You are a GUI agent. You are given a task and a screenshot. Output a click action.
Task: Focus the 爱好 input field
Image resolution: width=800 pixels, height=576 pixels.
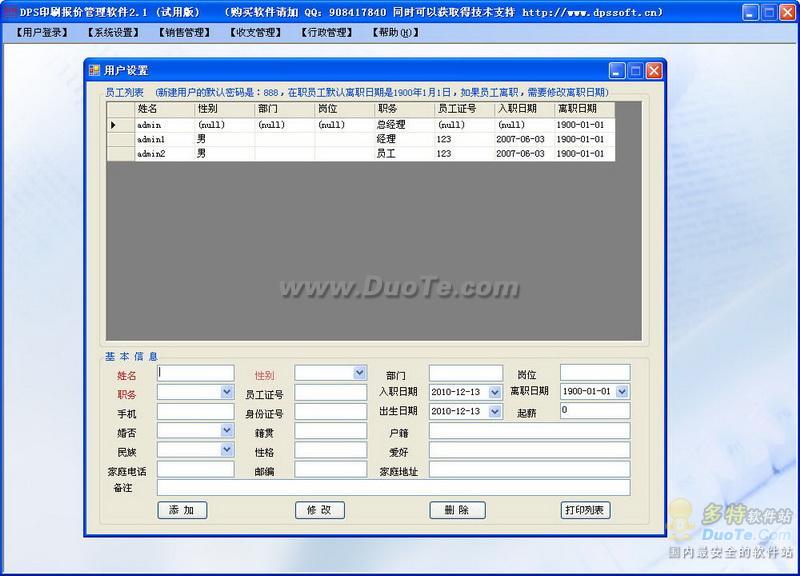(530, 450)
